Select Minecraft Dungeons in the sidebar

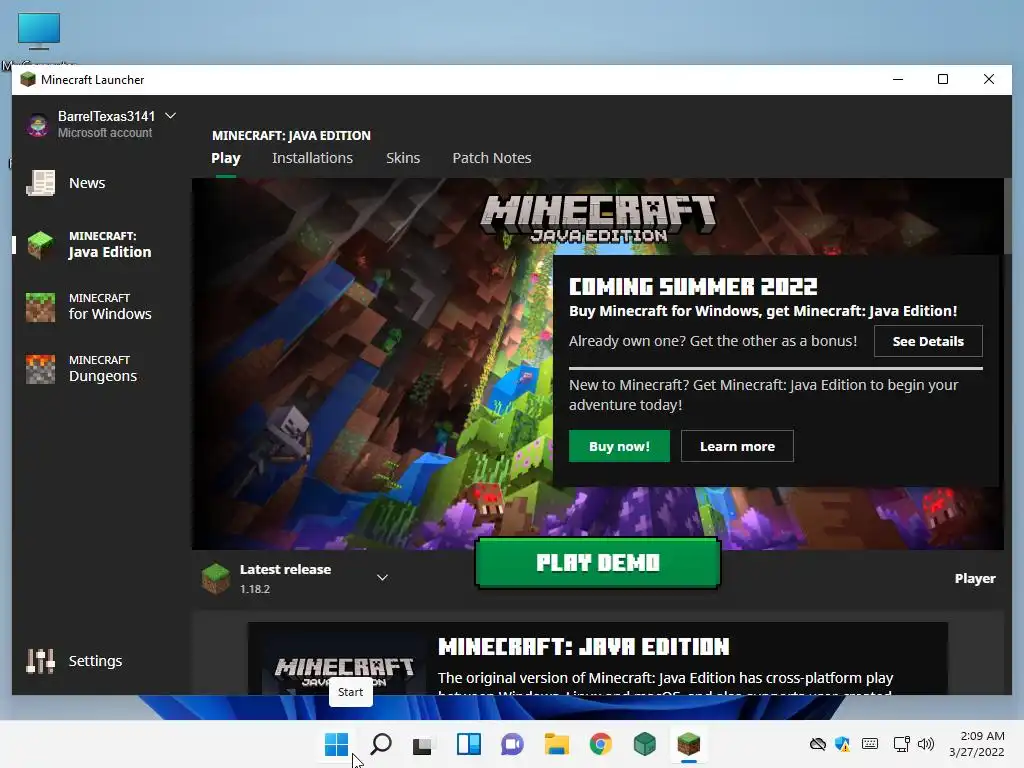103,369
